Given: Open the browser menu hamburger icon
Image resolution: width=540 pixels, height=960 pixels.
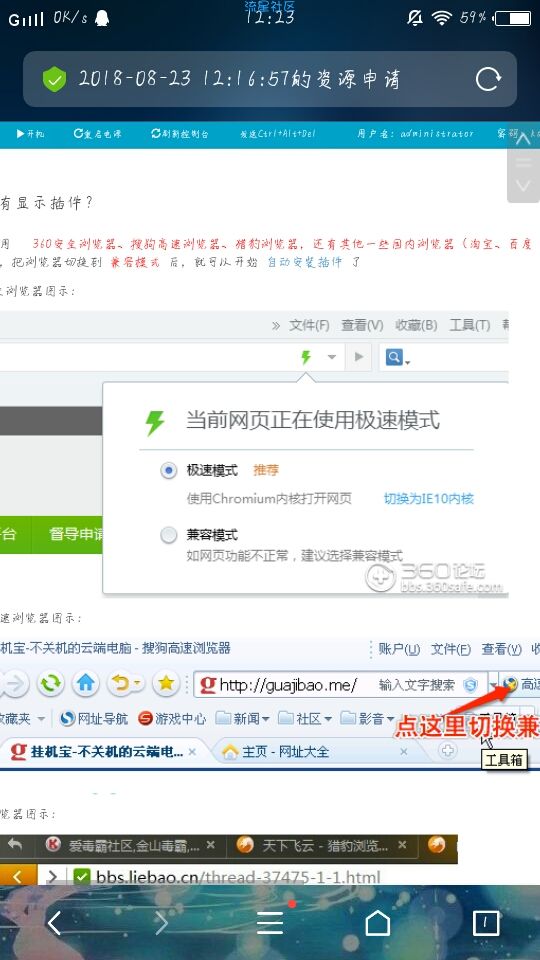Looking at the screenshot, I should [x=270, y=923].
